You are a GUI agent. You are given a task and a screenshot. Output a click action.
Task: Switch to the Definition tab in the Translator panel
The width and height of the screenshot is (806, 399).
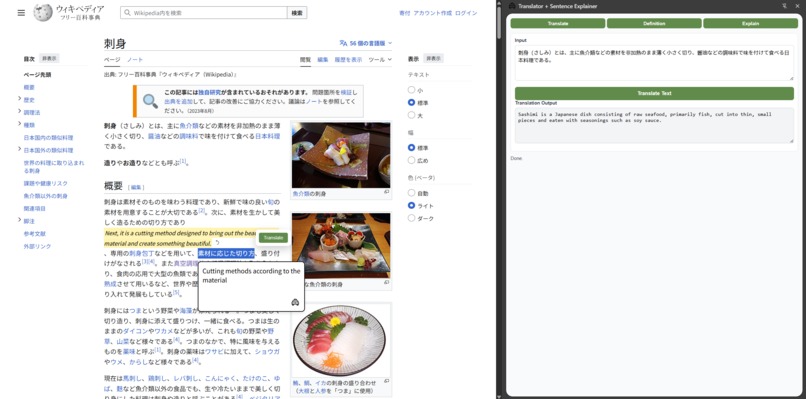pyautogui.click(x=654, y=24)
